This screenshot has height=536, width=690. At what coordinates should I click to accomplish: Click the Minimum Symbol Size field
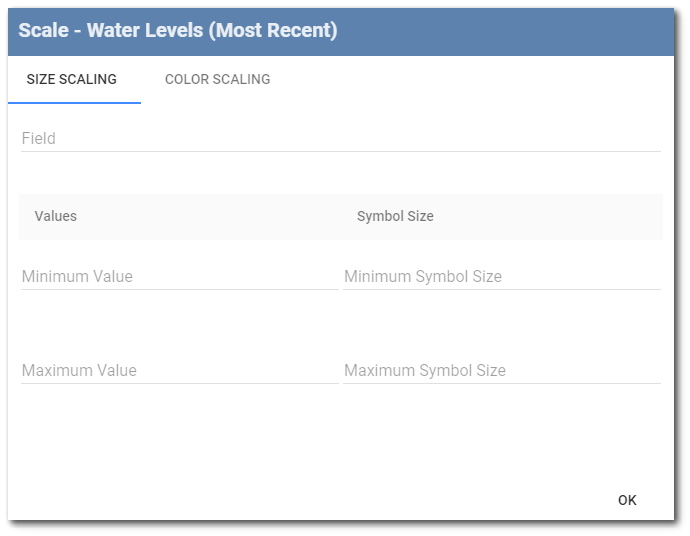(501, 276)
